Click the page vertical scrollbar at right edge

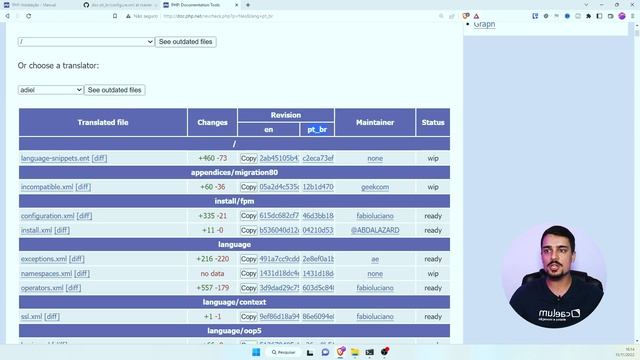pyautogui.click(x=637, y=184)
